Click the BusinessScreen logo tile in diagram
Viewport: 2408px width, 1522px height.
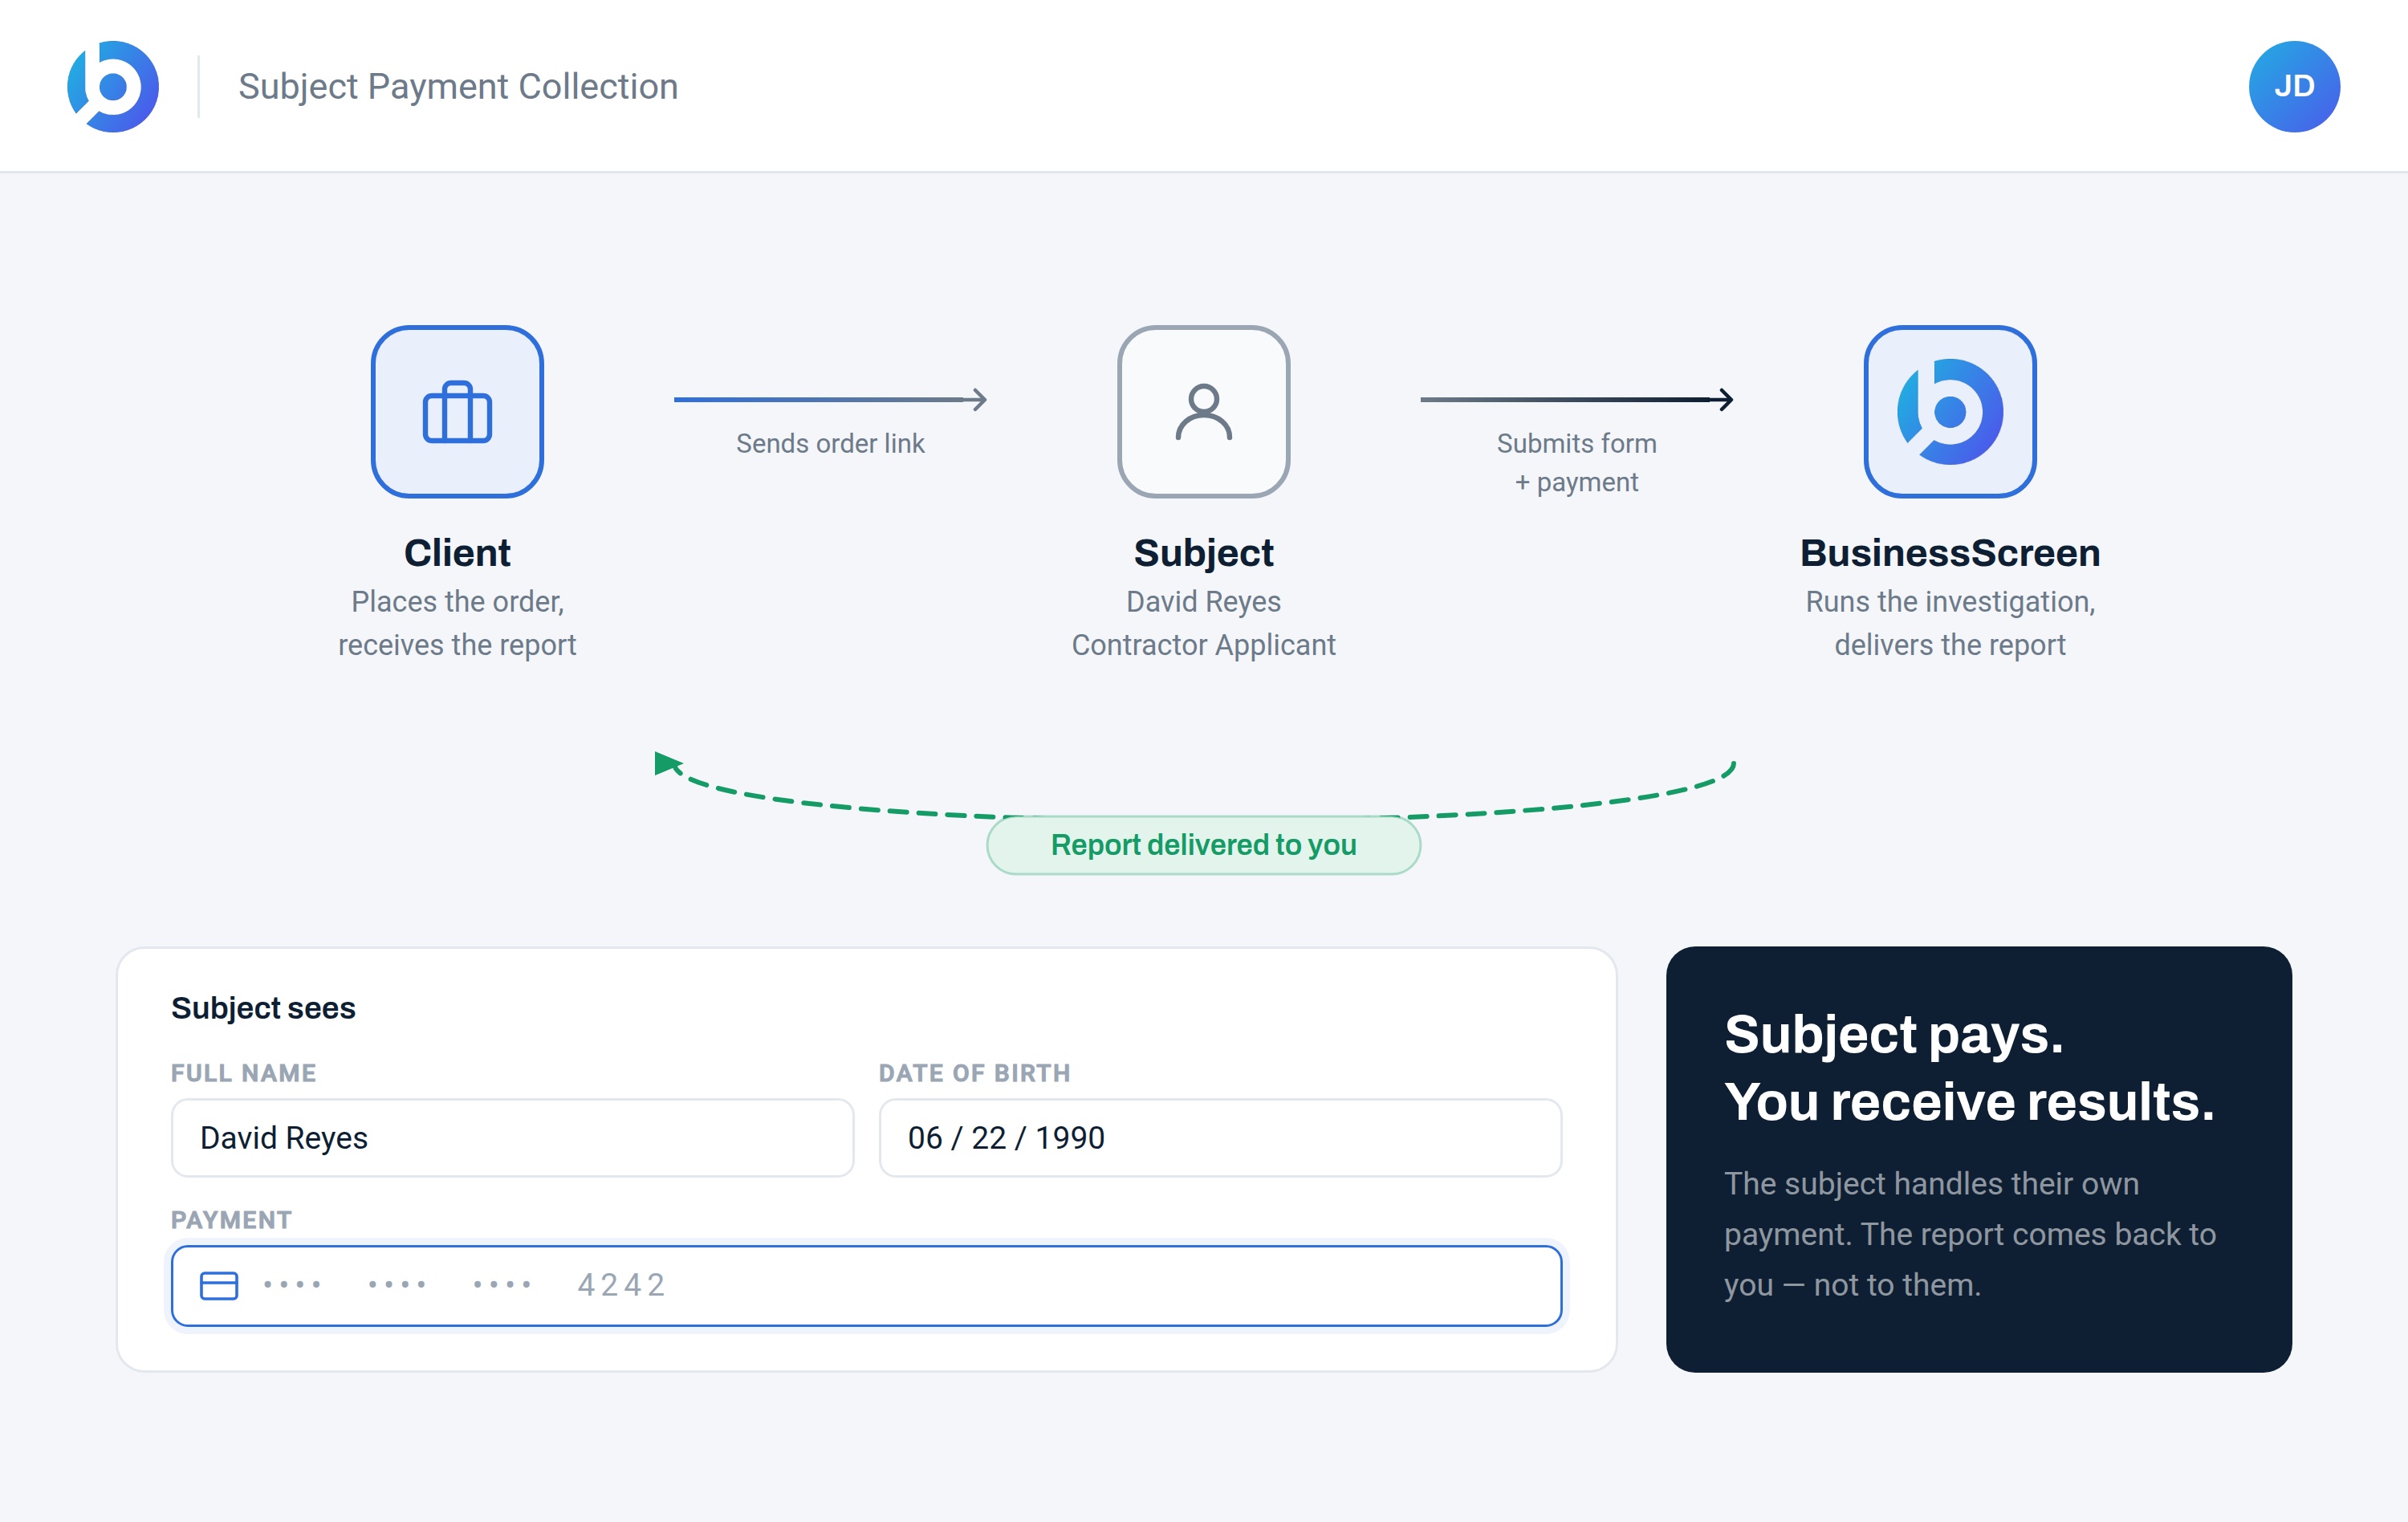[1949, 411]
